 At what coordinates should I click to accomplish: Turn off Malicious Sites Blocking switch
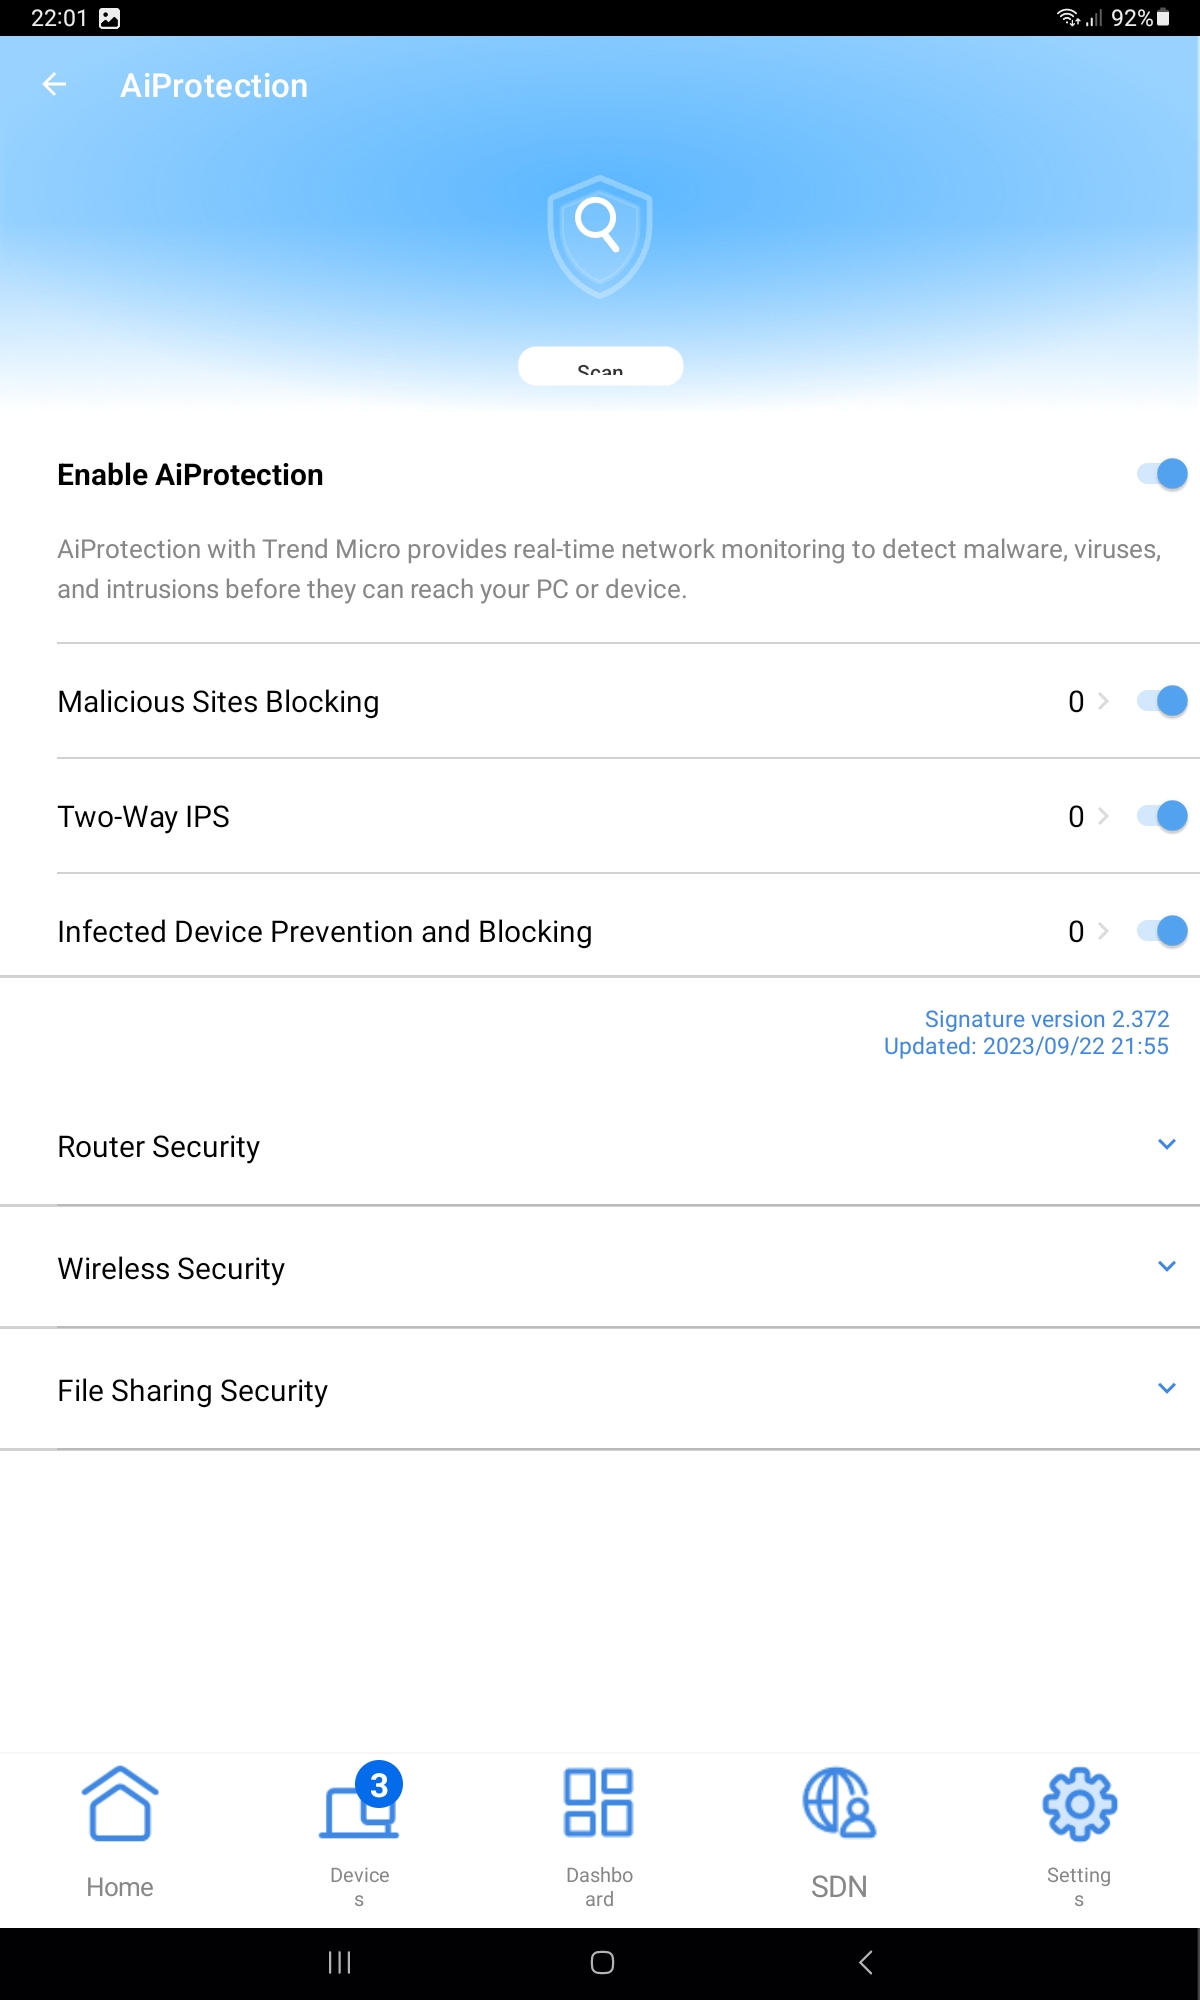pos(1162,701)
